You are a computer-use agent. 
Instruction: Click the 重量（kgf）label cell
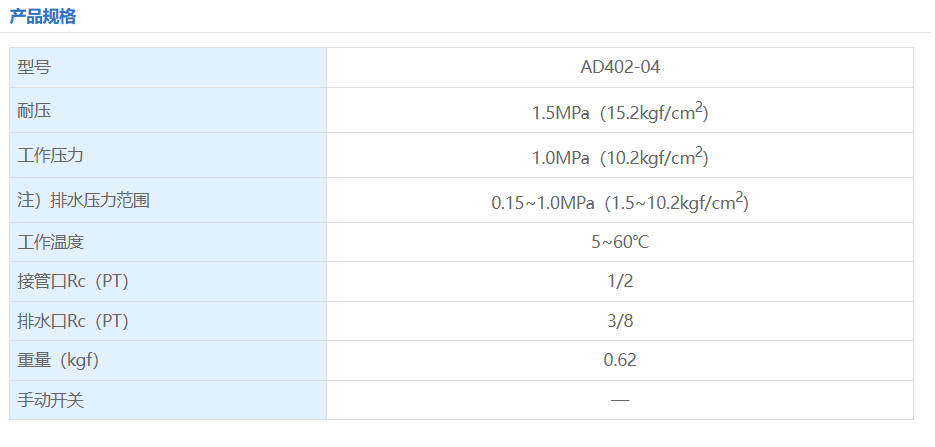pos(58,360)
